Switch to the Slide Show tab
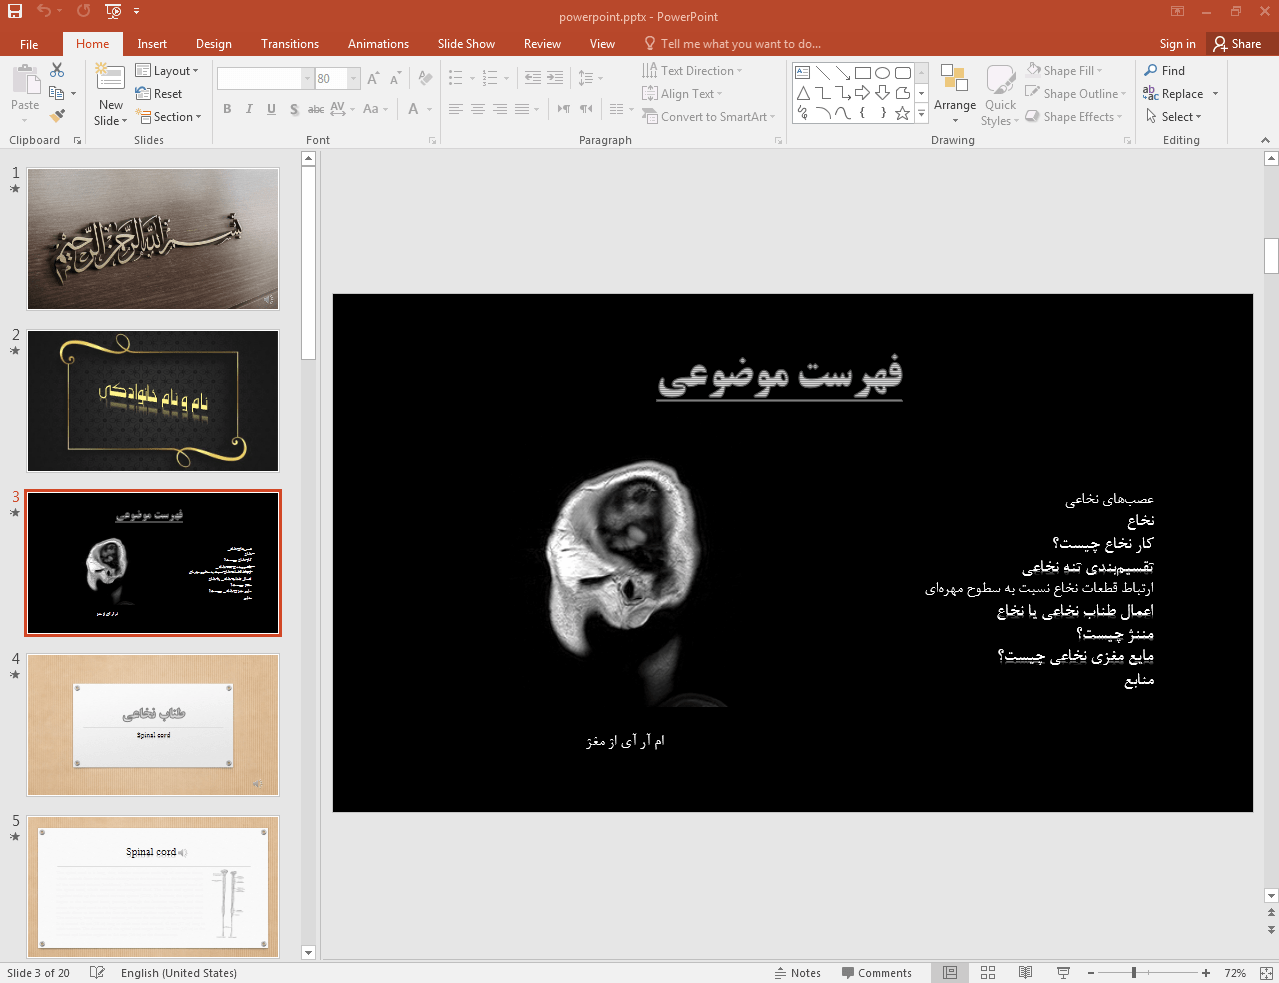Screen dimensions: 1279x983 pos(466,44)
